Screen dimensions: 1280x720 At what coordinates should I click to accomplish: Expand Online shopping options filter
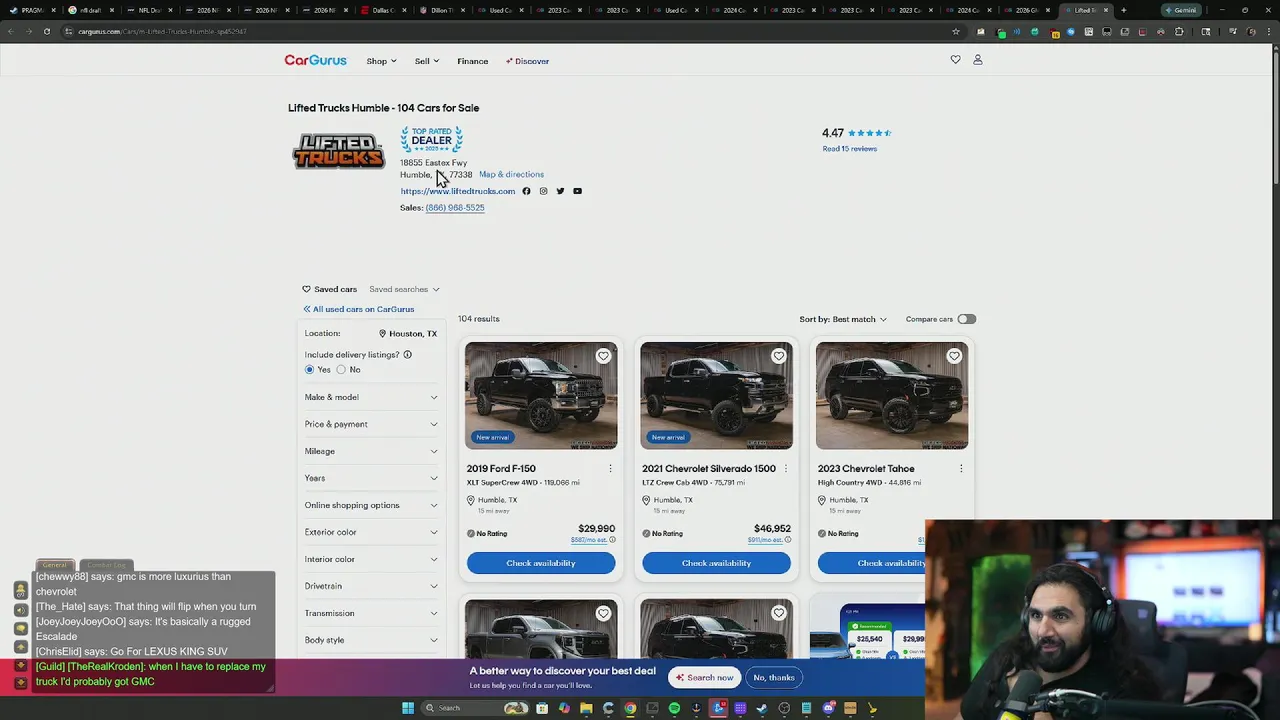[x=371, y=505]
